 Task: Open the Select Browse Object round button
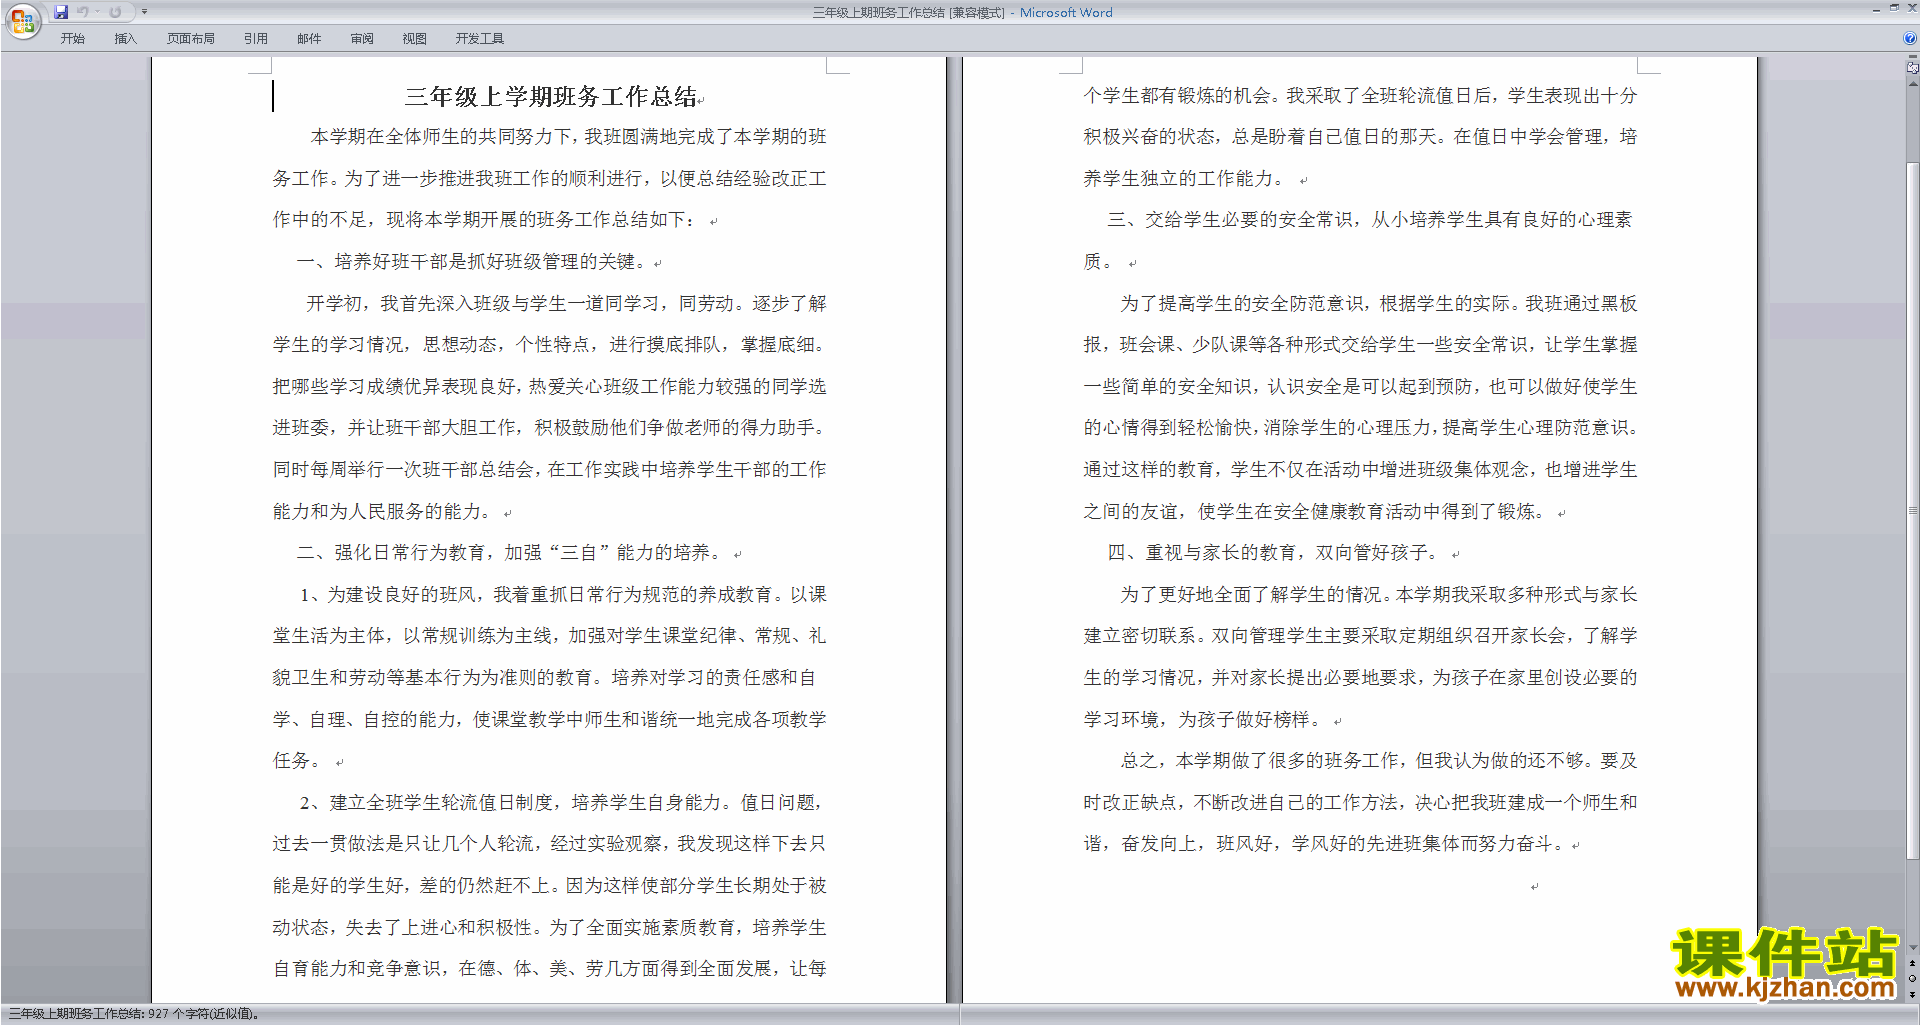tap(1912, 979)
